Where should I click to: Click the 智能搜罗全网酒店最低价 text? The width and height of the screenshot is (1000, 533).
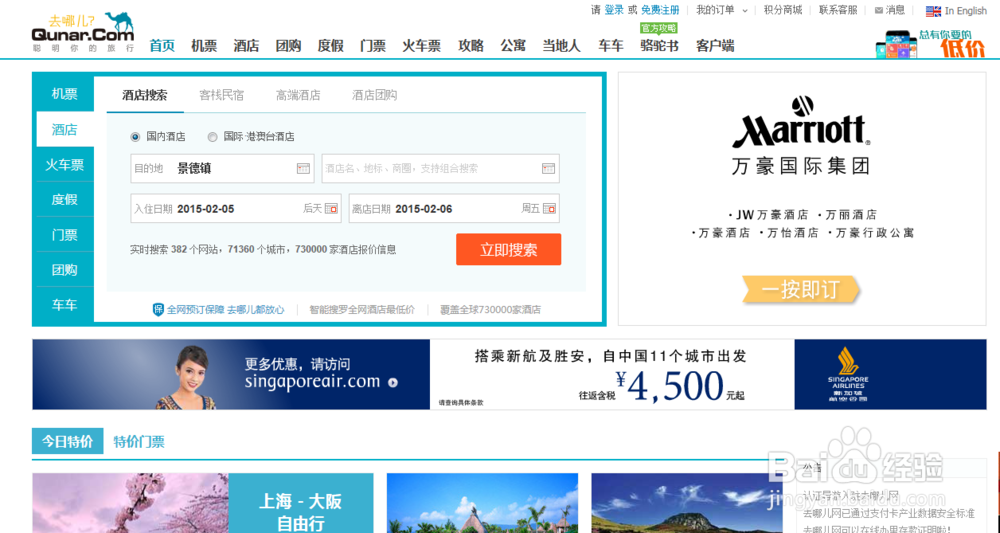tap(362, 310)
